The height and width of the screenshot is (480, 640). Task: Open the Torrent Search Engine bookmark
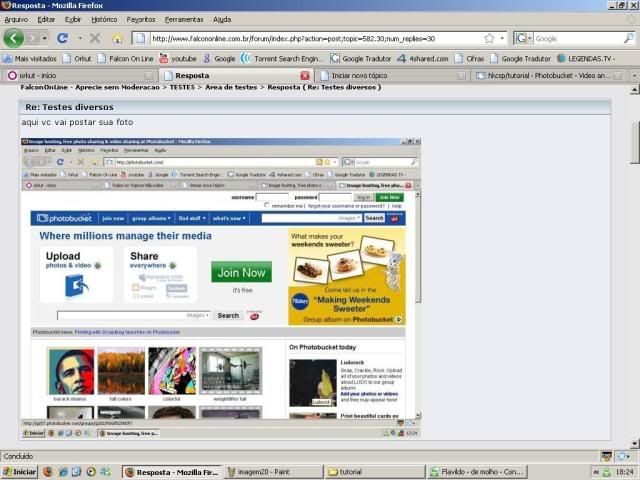coord(282,58)
